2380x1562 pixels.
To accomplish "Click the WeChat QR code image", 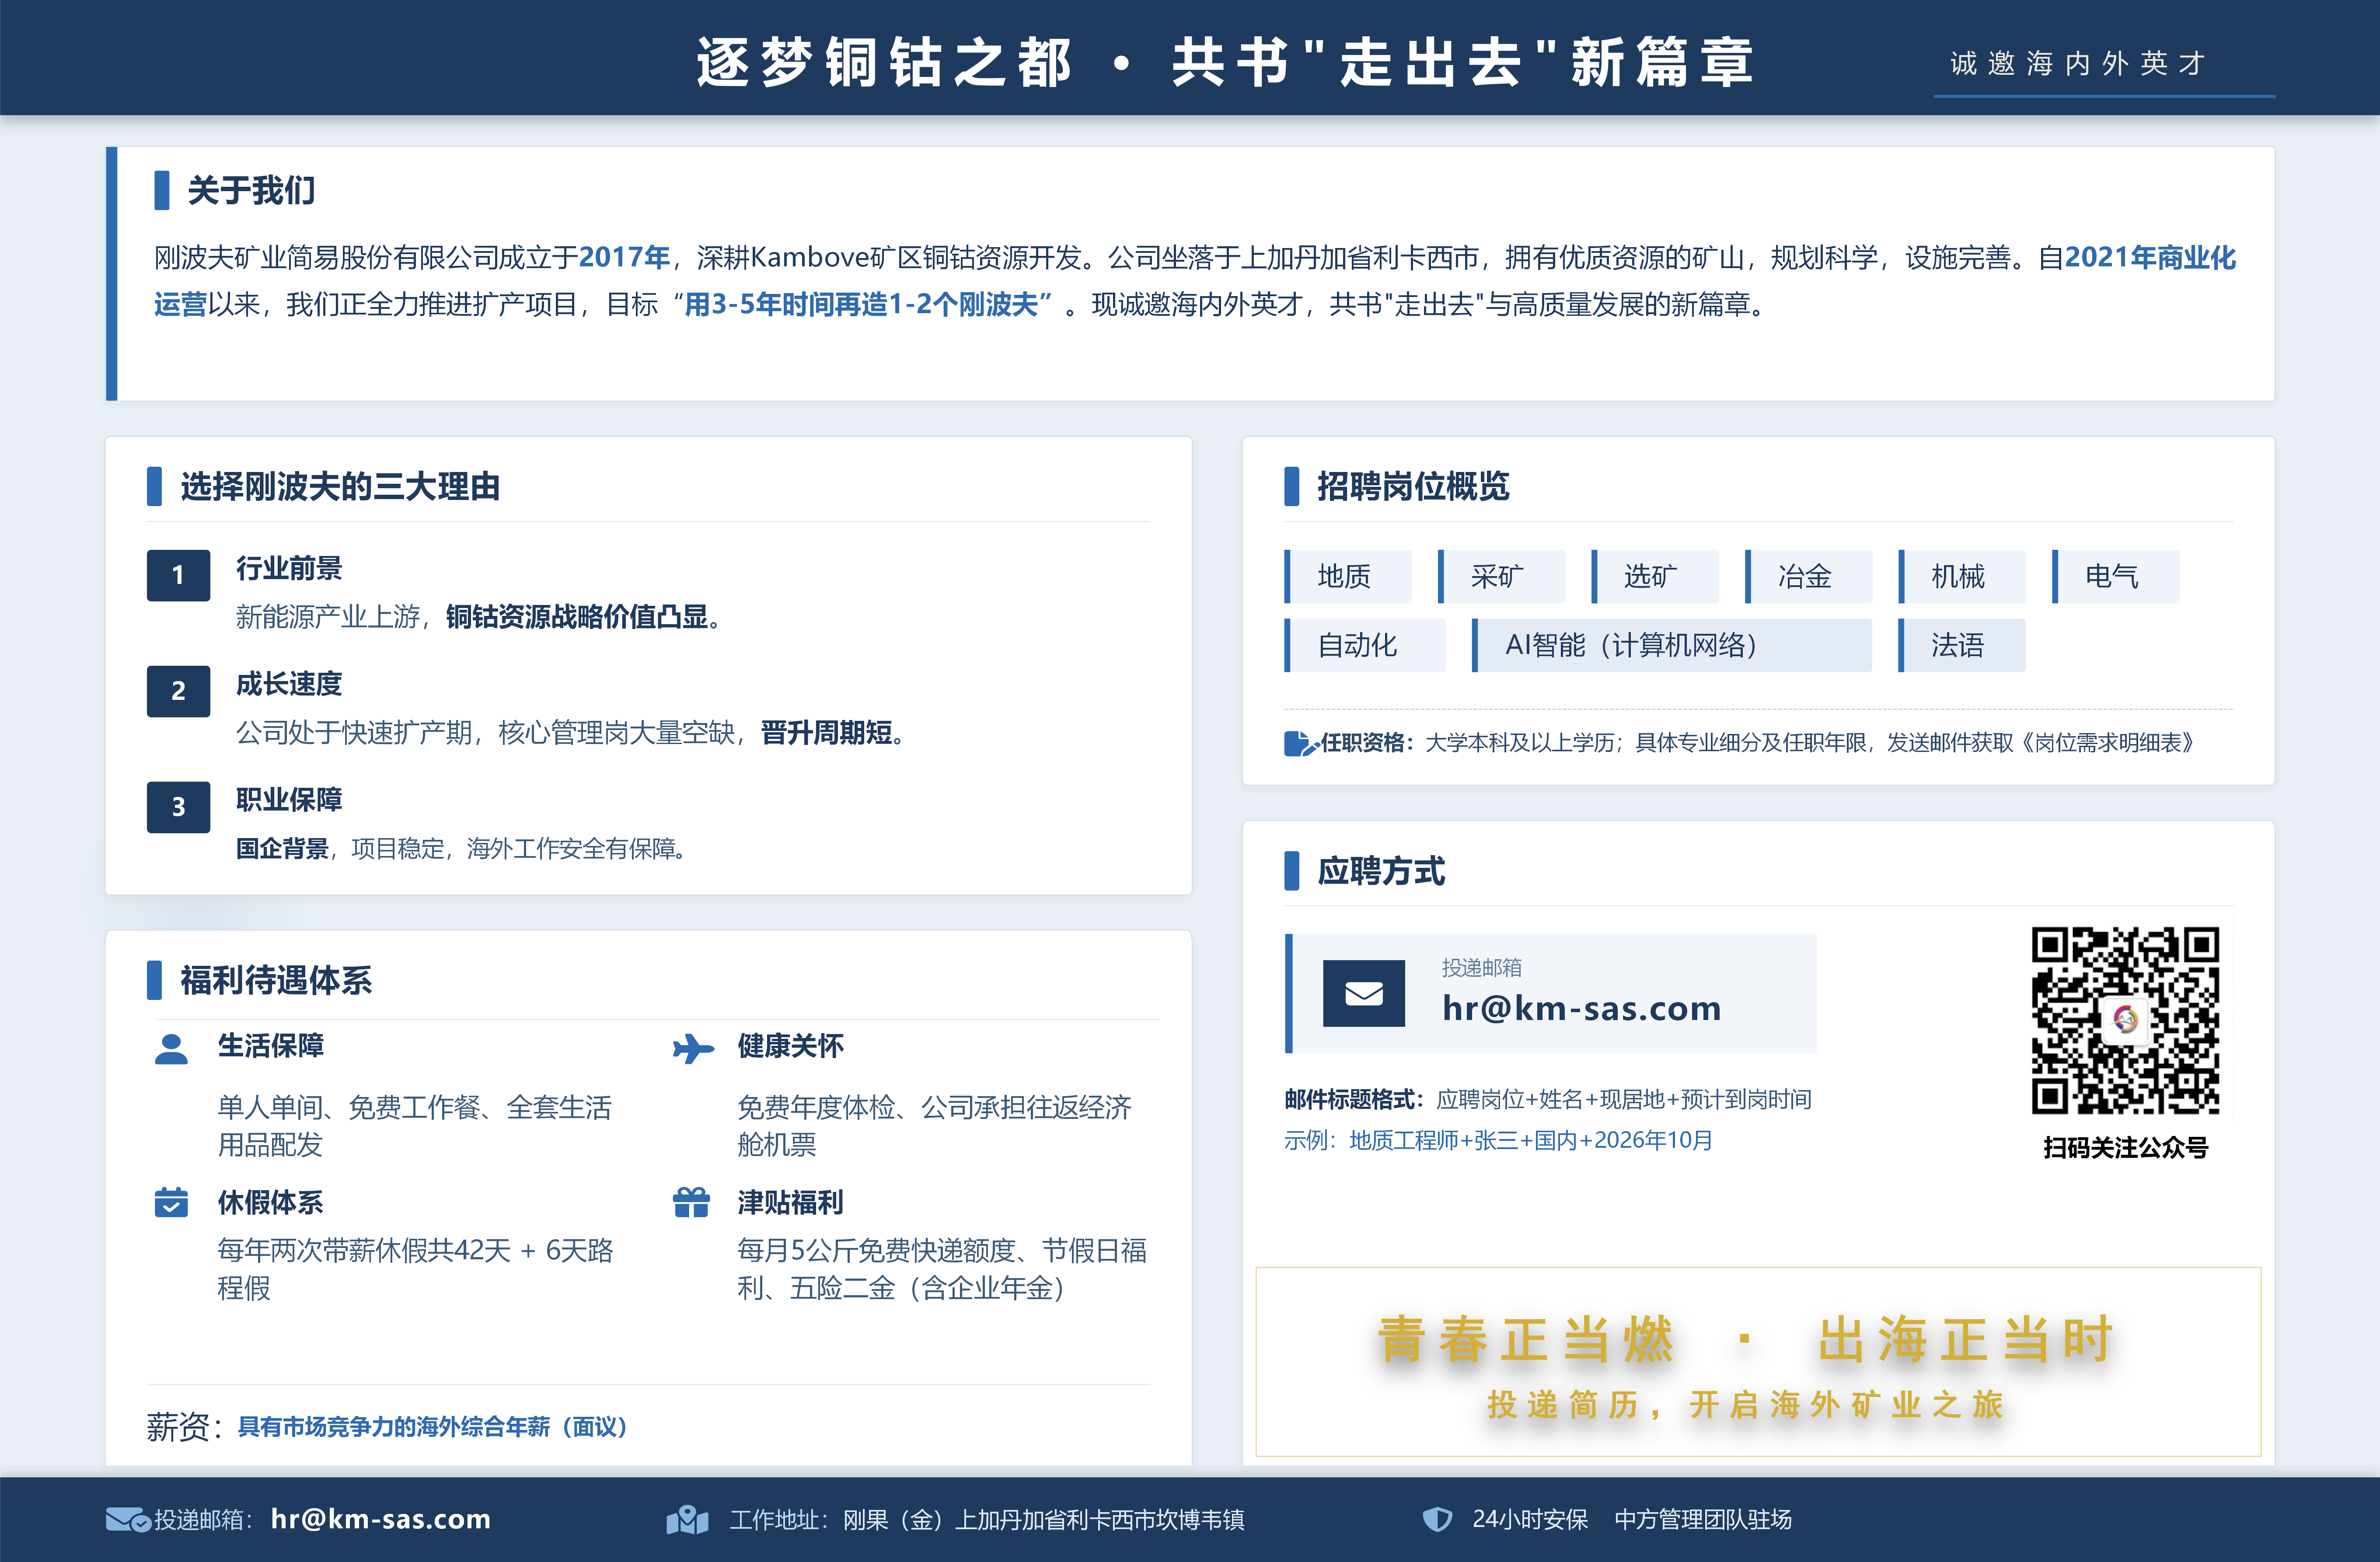I will (2125, 1021).
